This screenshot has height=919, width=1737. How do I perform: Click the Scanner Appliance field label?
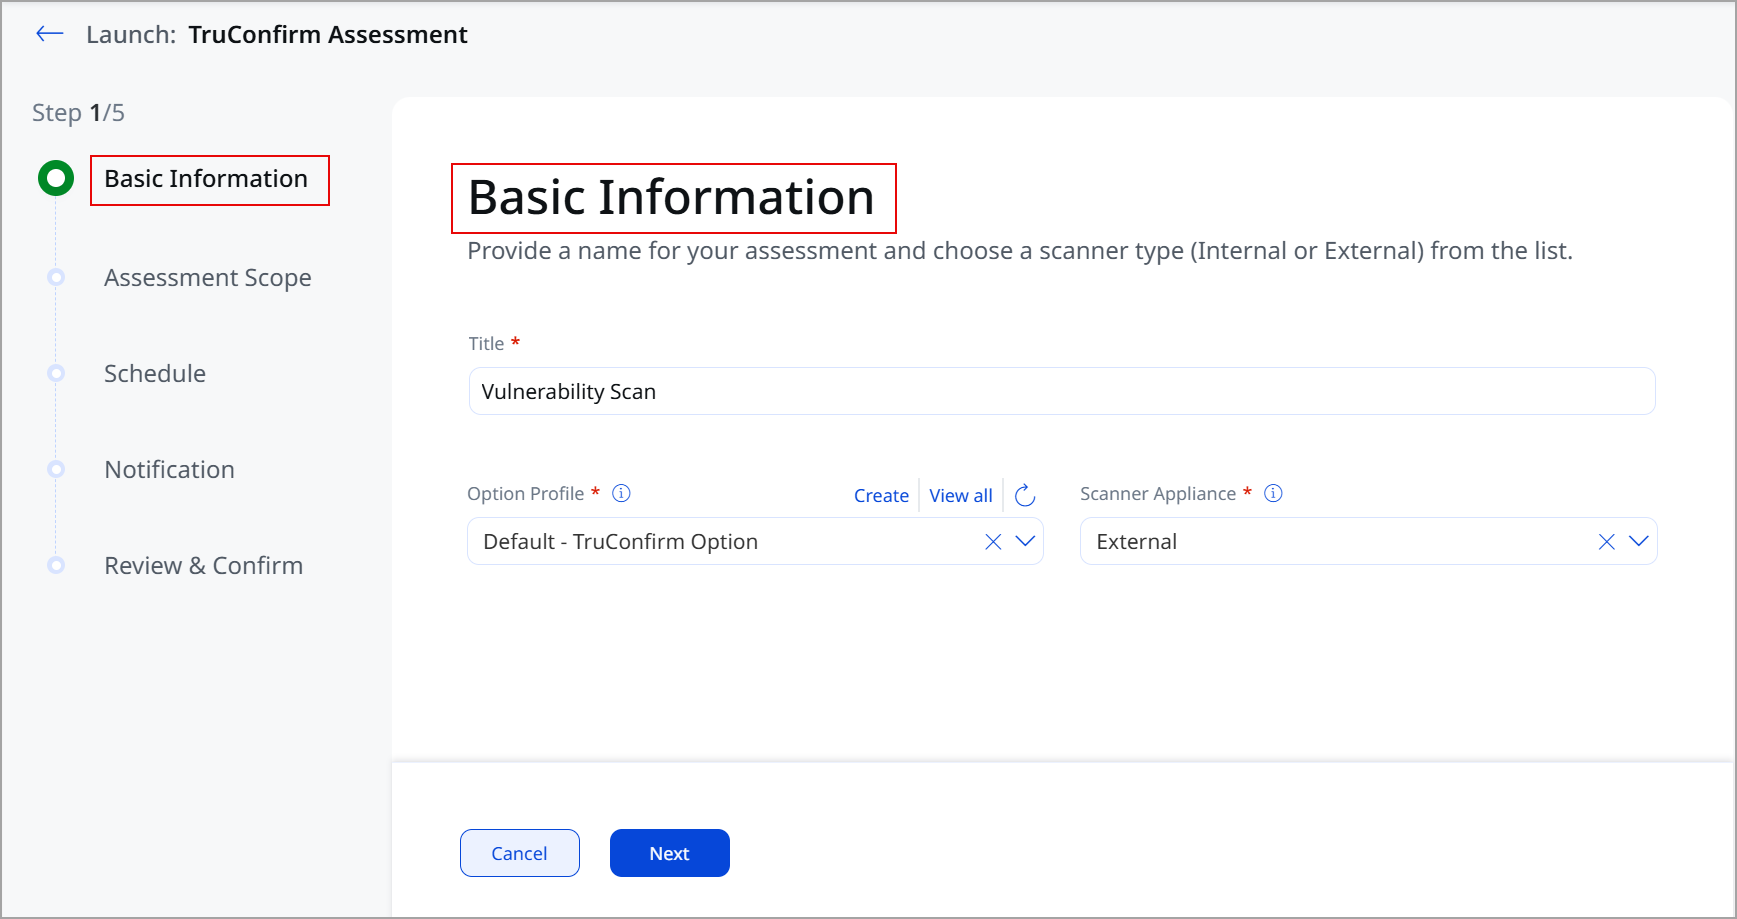click(1158, 493)
